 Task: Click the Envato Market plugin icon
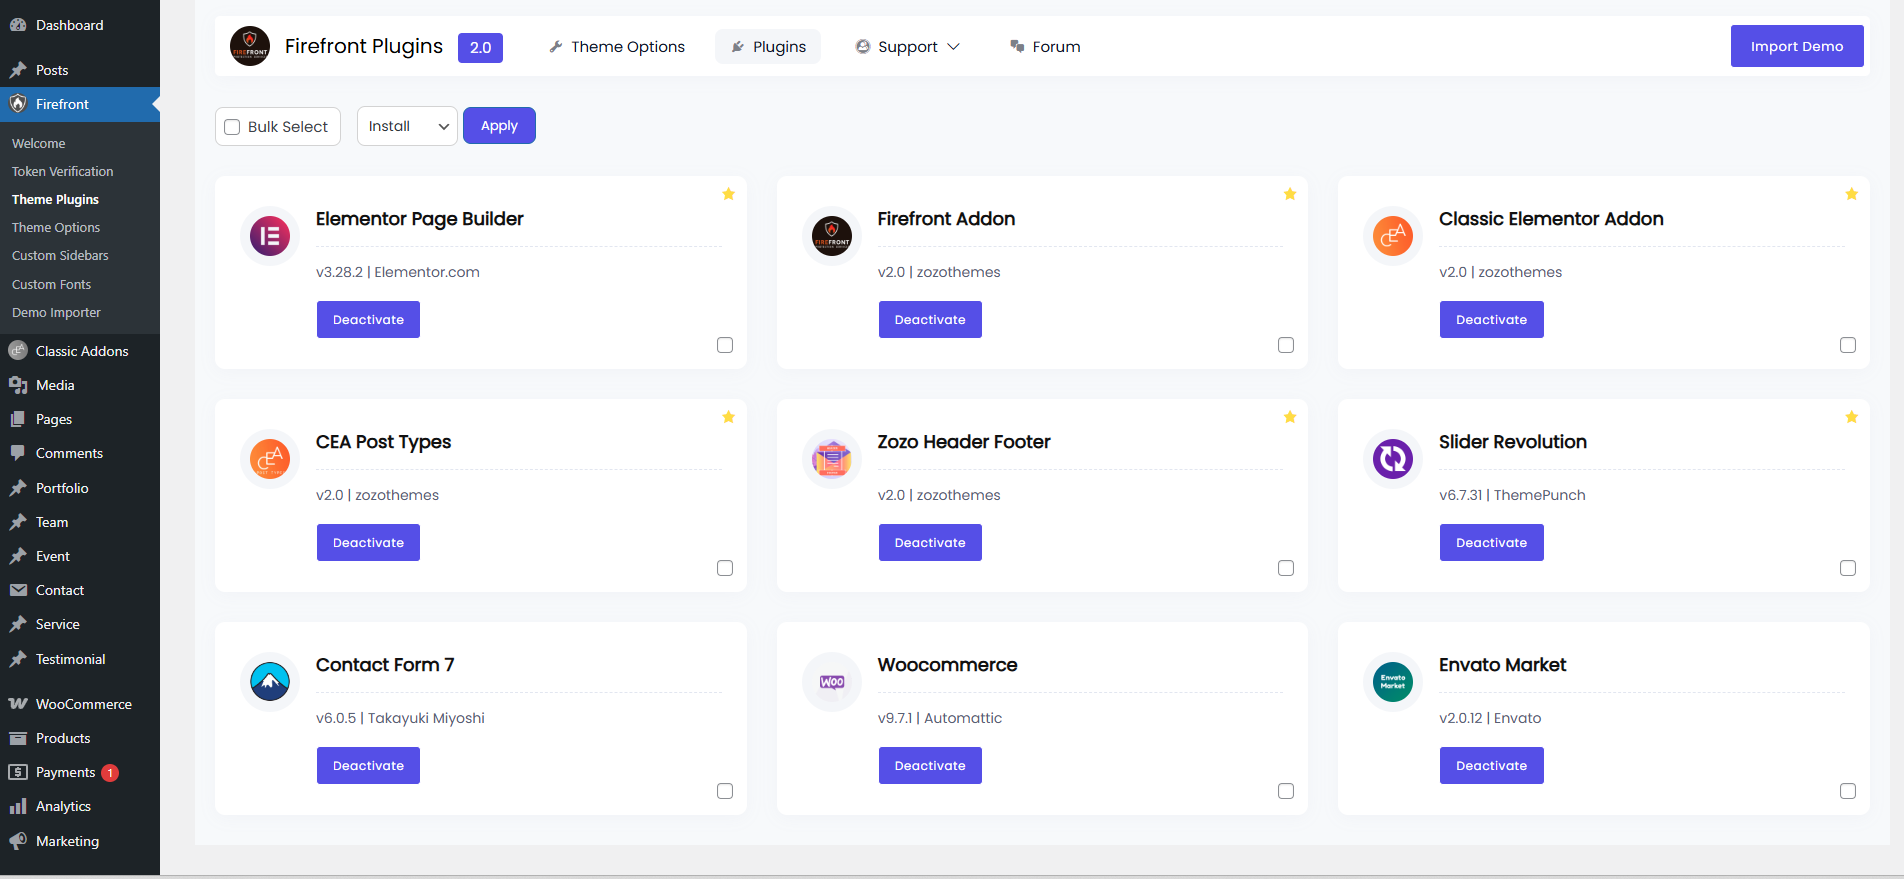tap(1392, 682)
